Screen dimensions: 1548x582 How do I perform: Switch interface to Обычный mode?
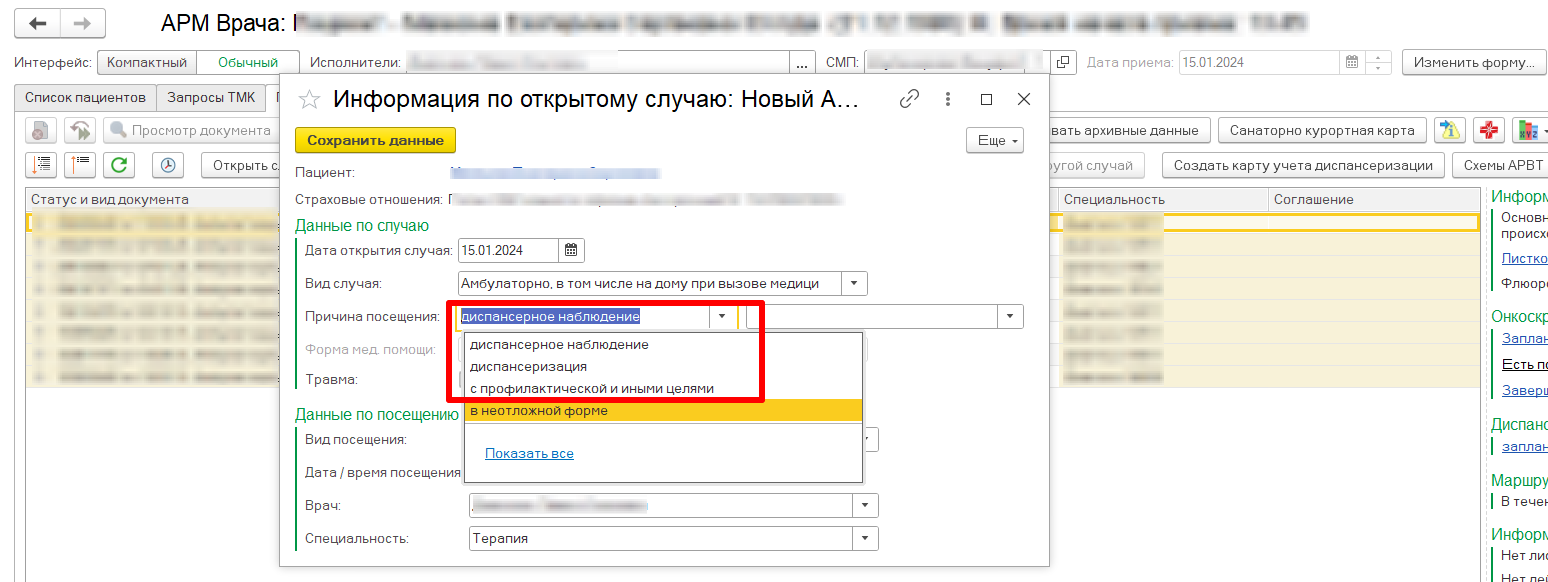point(247,62)
